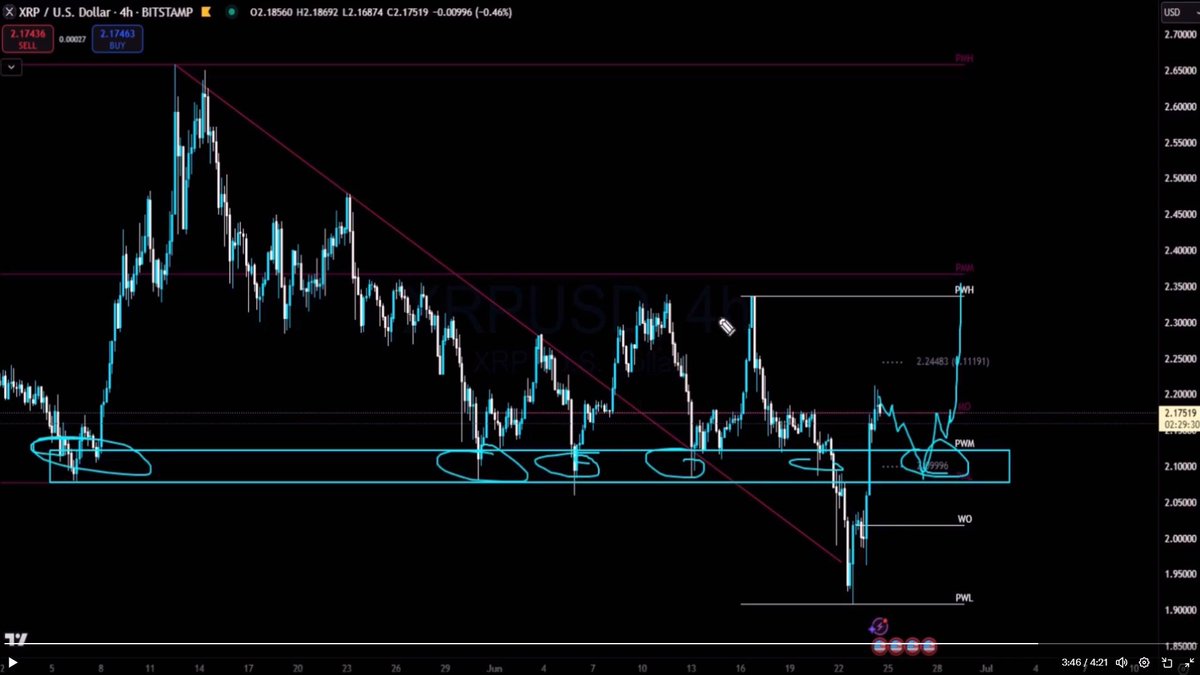
Task: Click the PWL label near 1.90
Action: point(964,598)
